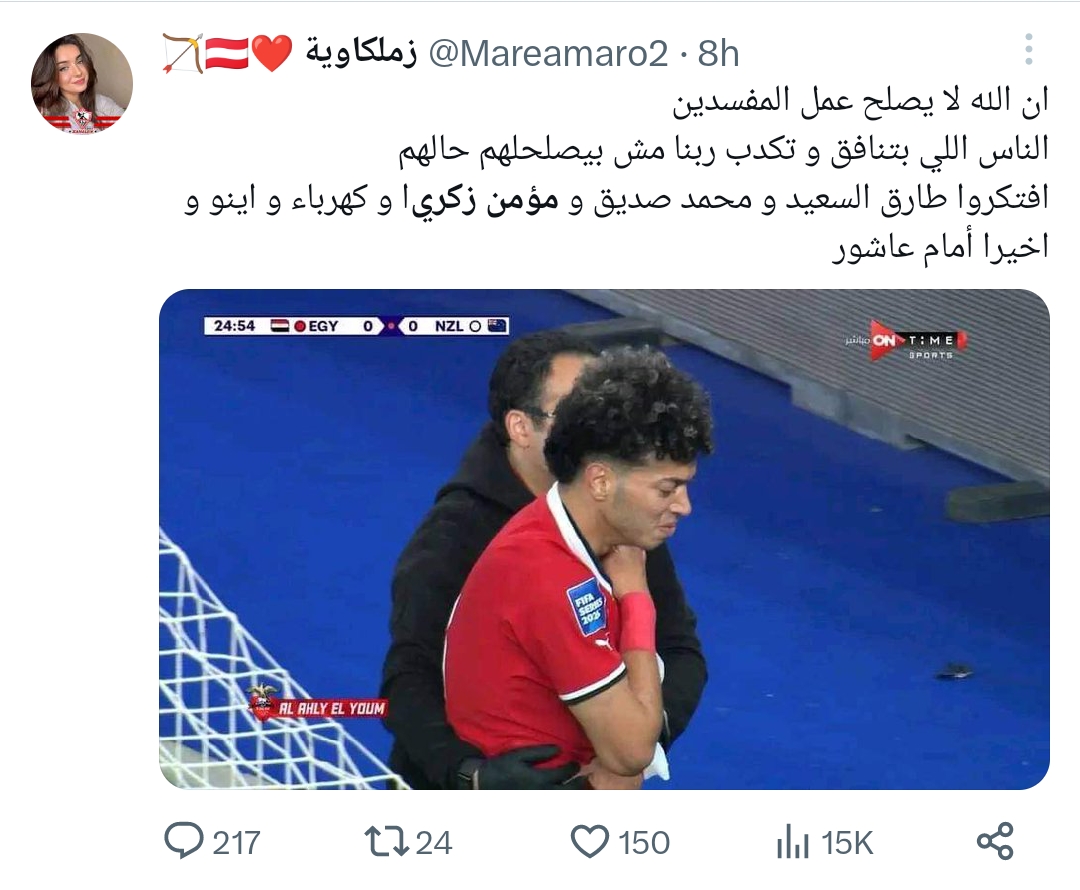Open the view analytics bar-chart icon
Image resolution: width=1080 pixels, height=890 pixels.
[x=792, y=842]
